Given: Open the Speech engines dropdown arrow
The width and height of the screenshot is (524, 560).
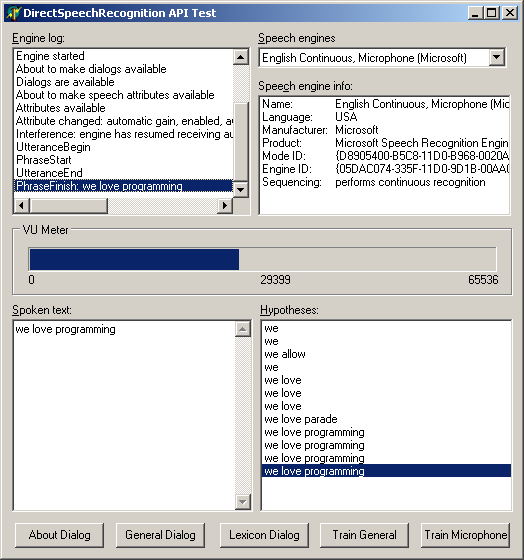Looking at the screenshot, I should pos(496,57).
